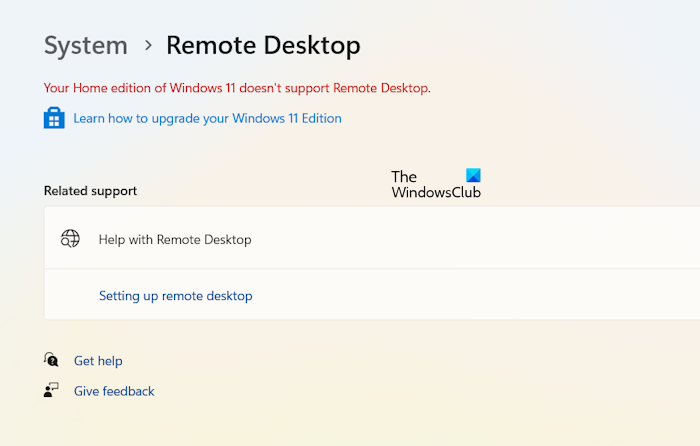Click the breadcrumb chevron after System

click(x=148, y=46)
